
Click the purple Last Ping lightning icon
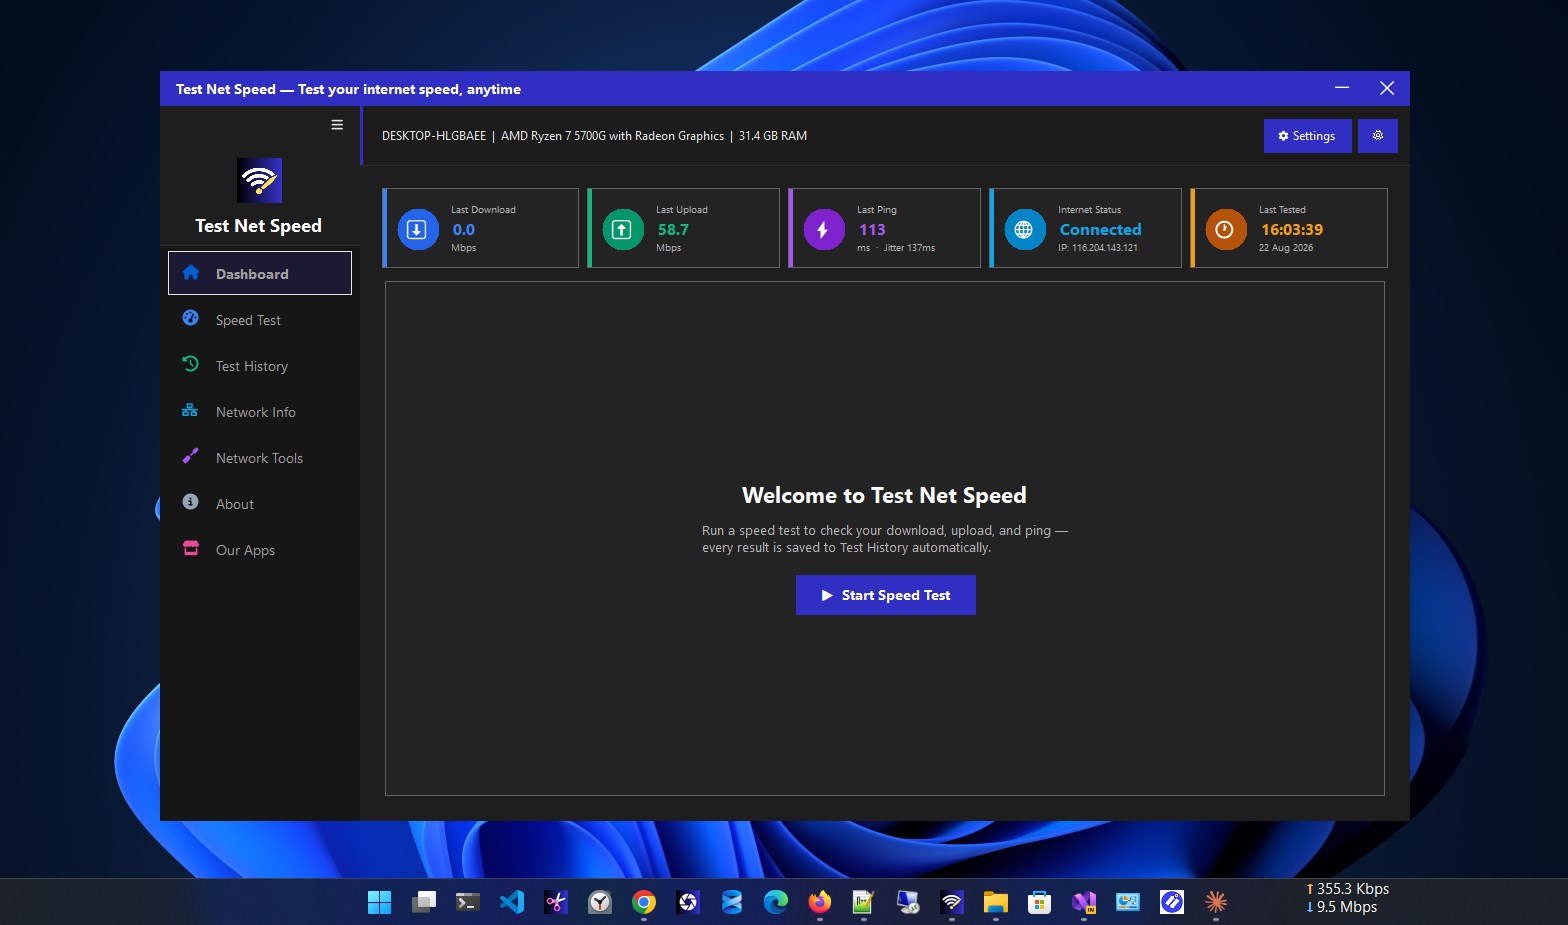click(x=824, y=229)
